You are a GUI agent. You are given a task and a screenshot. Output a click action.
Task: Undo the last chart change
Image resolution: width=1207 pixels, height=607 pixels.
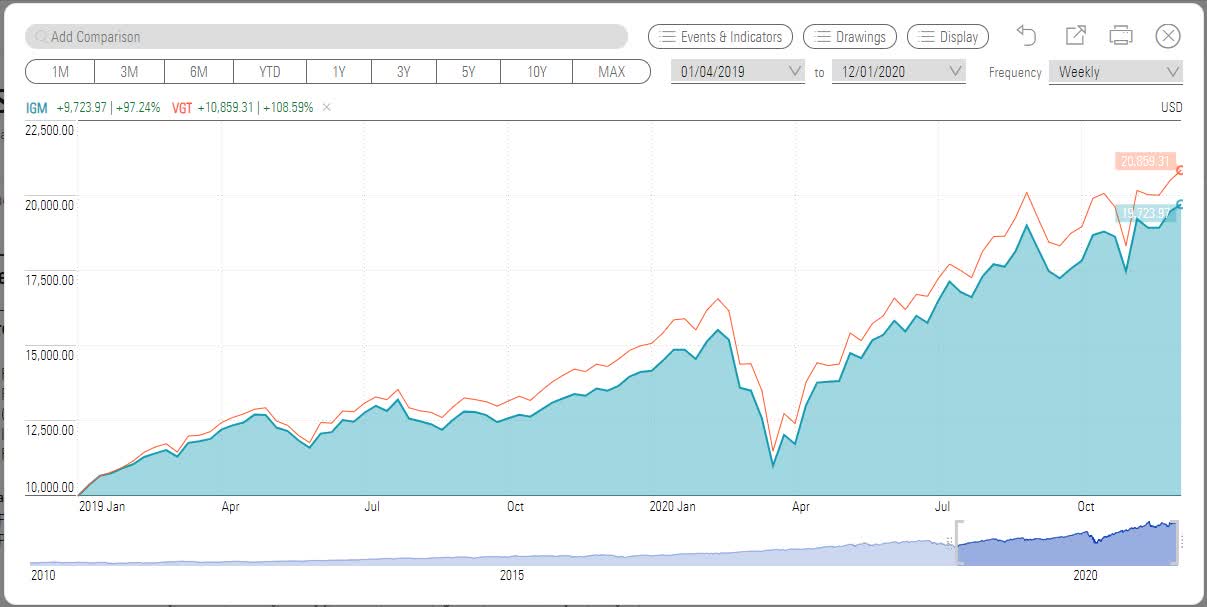coord(1025,35)
